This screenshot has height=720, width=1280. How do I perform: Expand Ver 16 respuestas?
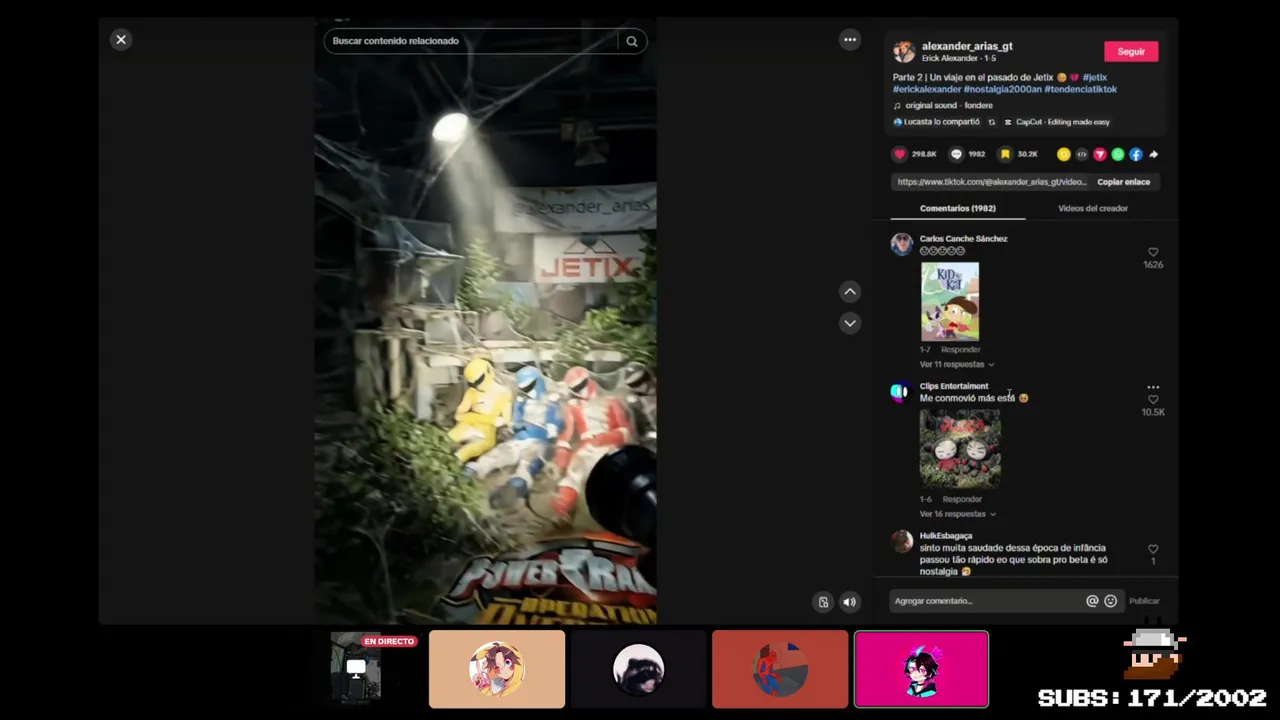pyautogui.click(x=957, y=514)
